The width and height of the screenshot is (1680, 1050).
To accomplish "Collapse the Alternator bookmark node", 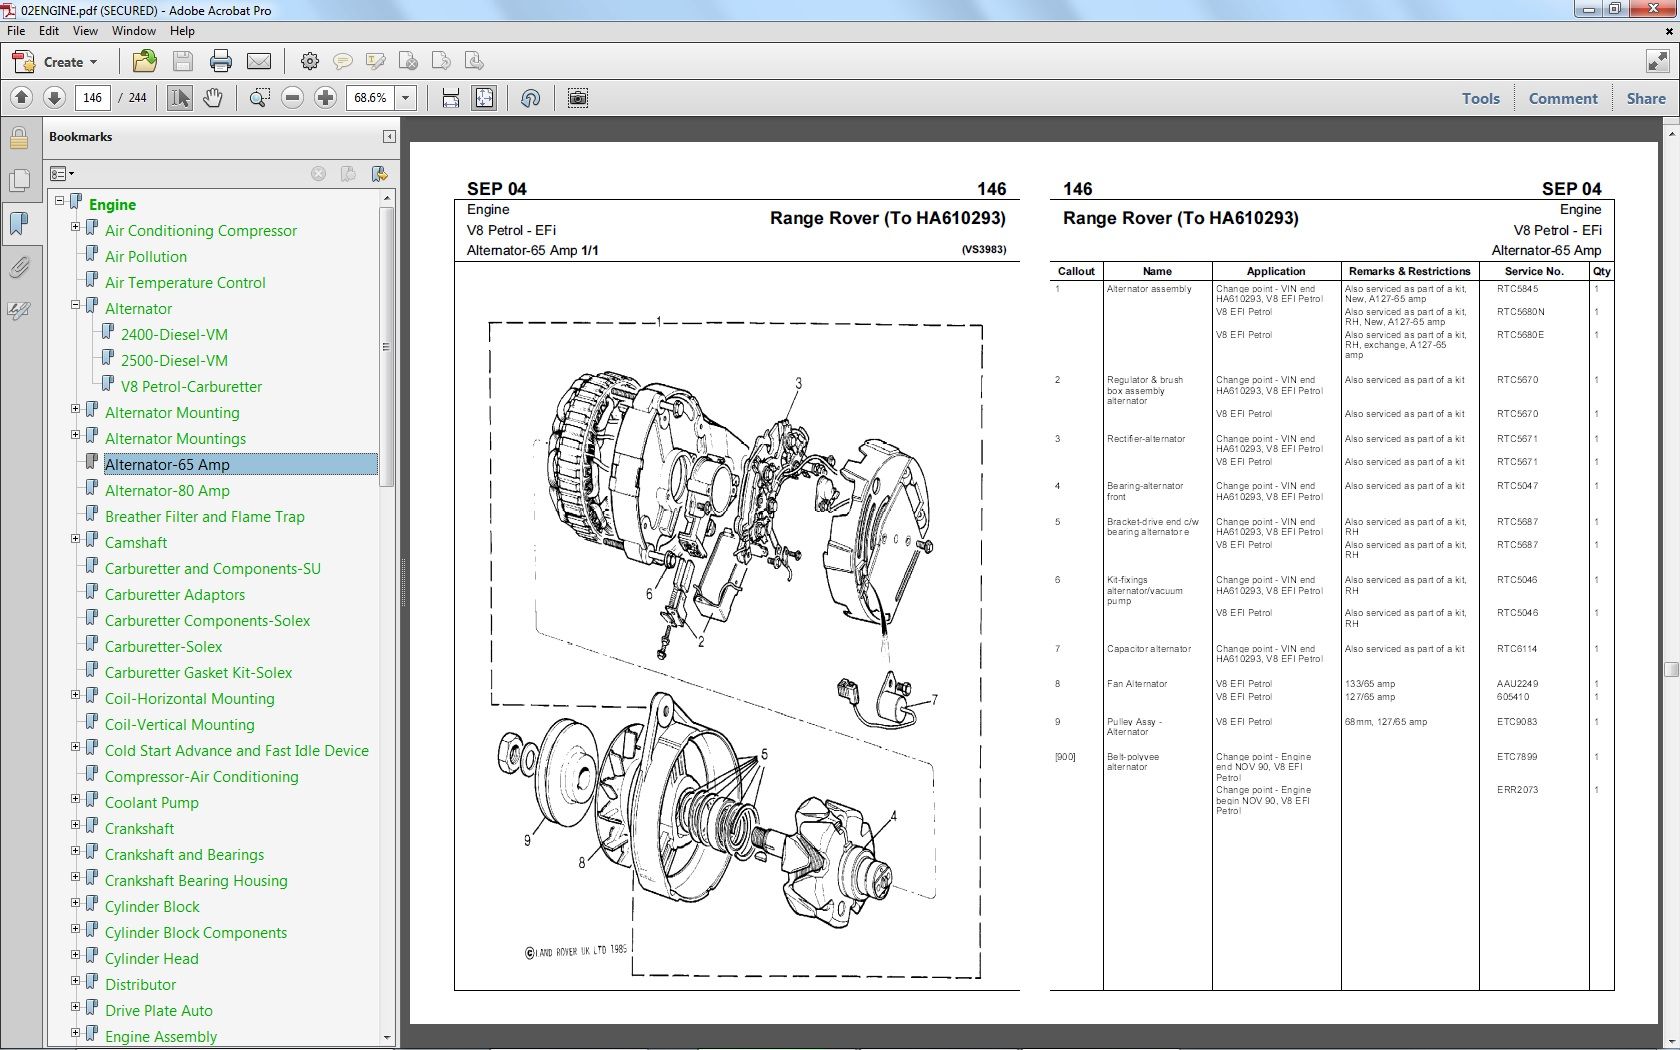I will (x=75, y=305).
